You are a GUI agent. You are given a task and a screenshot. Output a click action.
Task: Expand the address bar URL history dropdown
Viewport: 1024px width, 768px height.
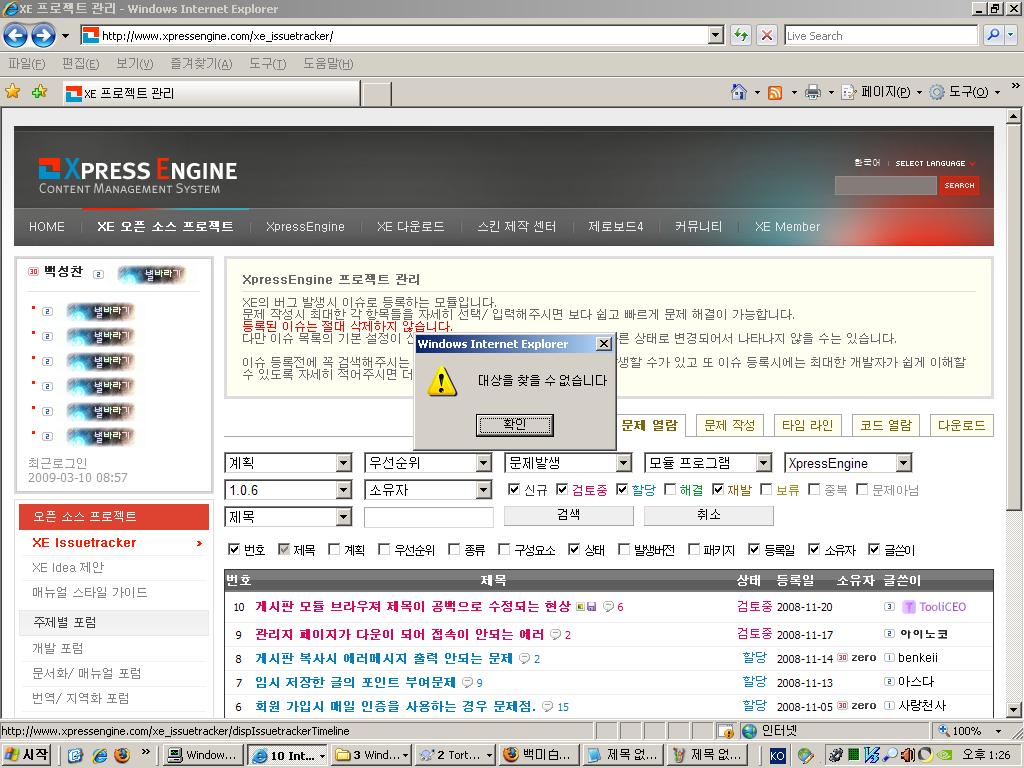716,35
